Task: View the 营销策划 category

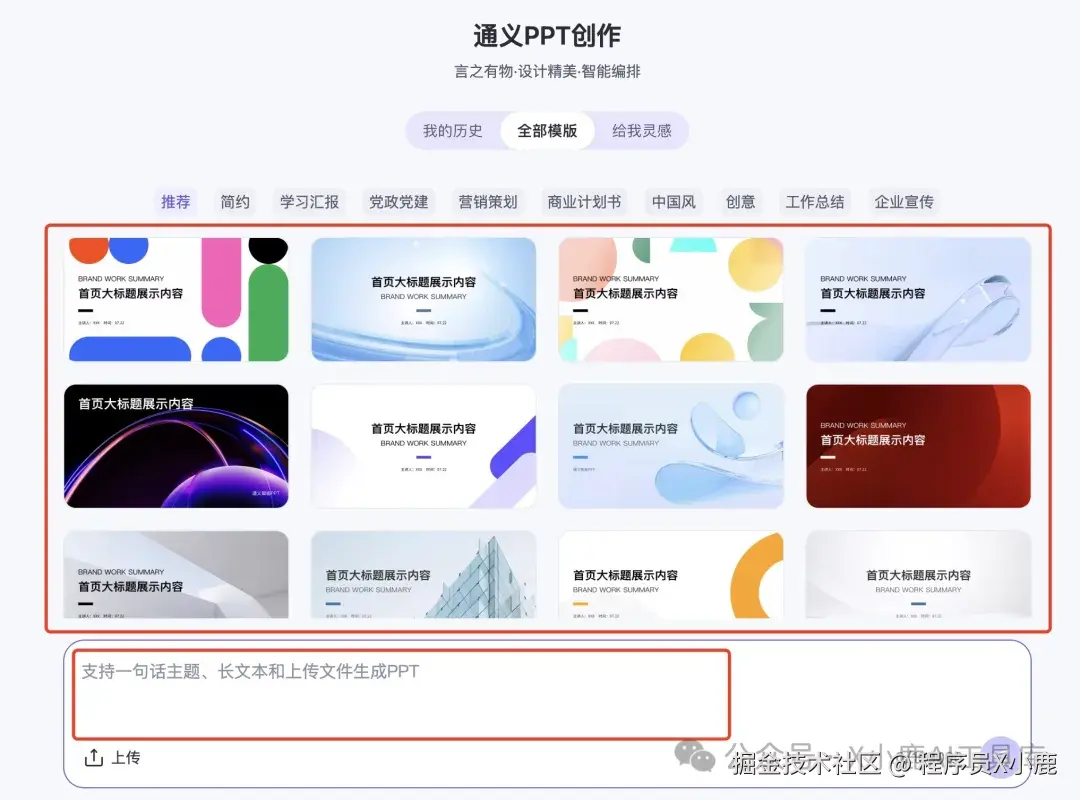Action: tap(487, 202)
